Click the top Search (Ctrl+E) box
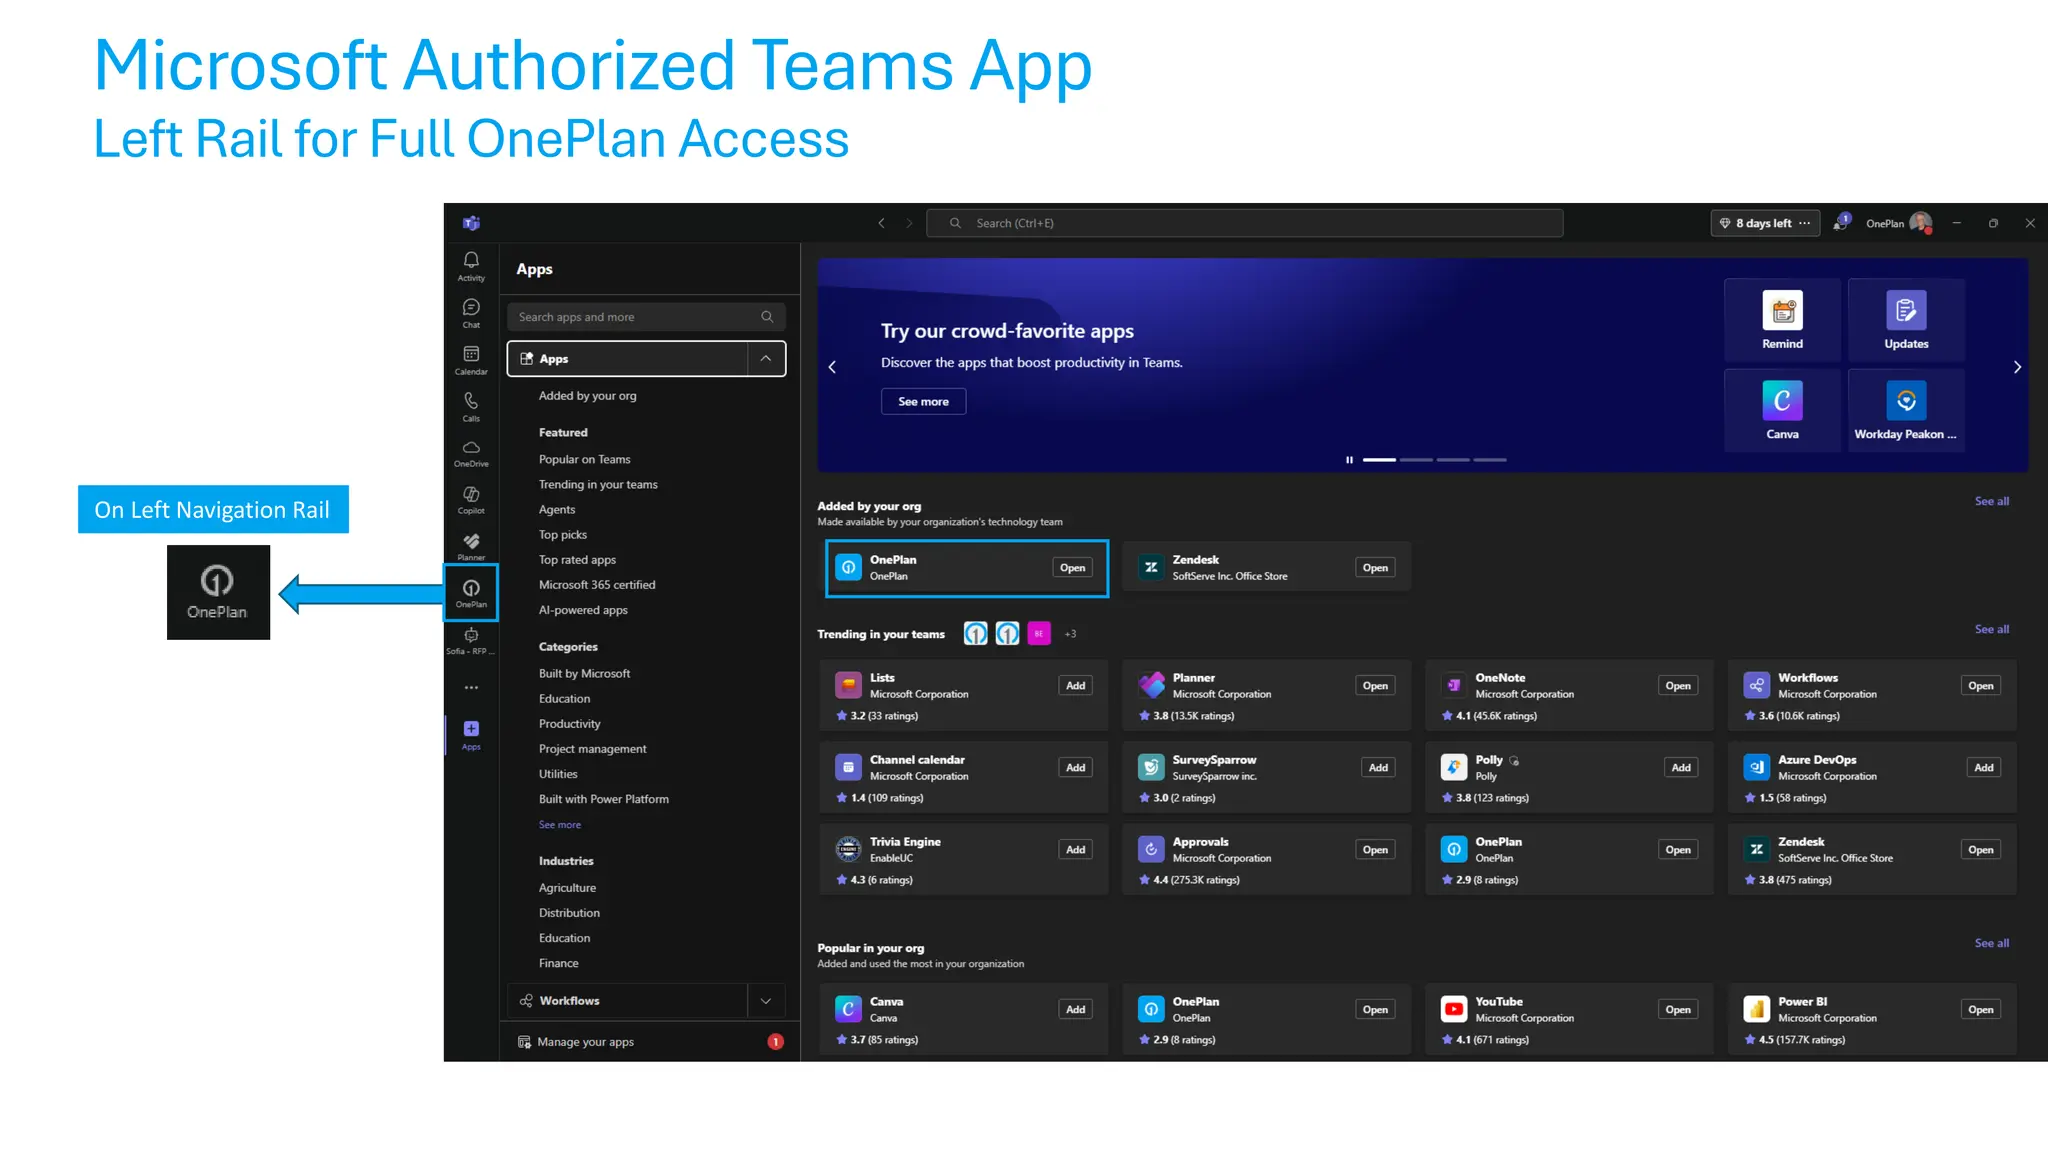Viewport: 2048px width, 1152px height. (1244, 223)
